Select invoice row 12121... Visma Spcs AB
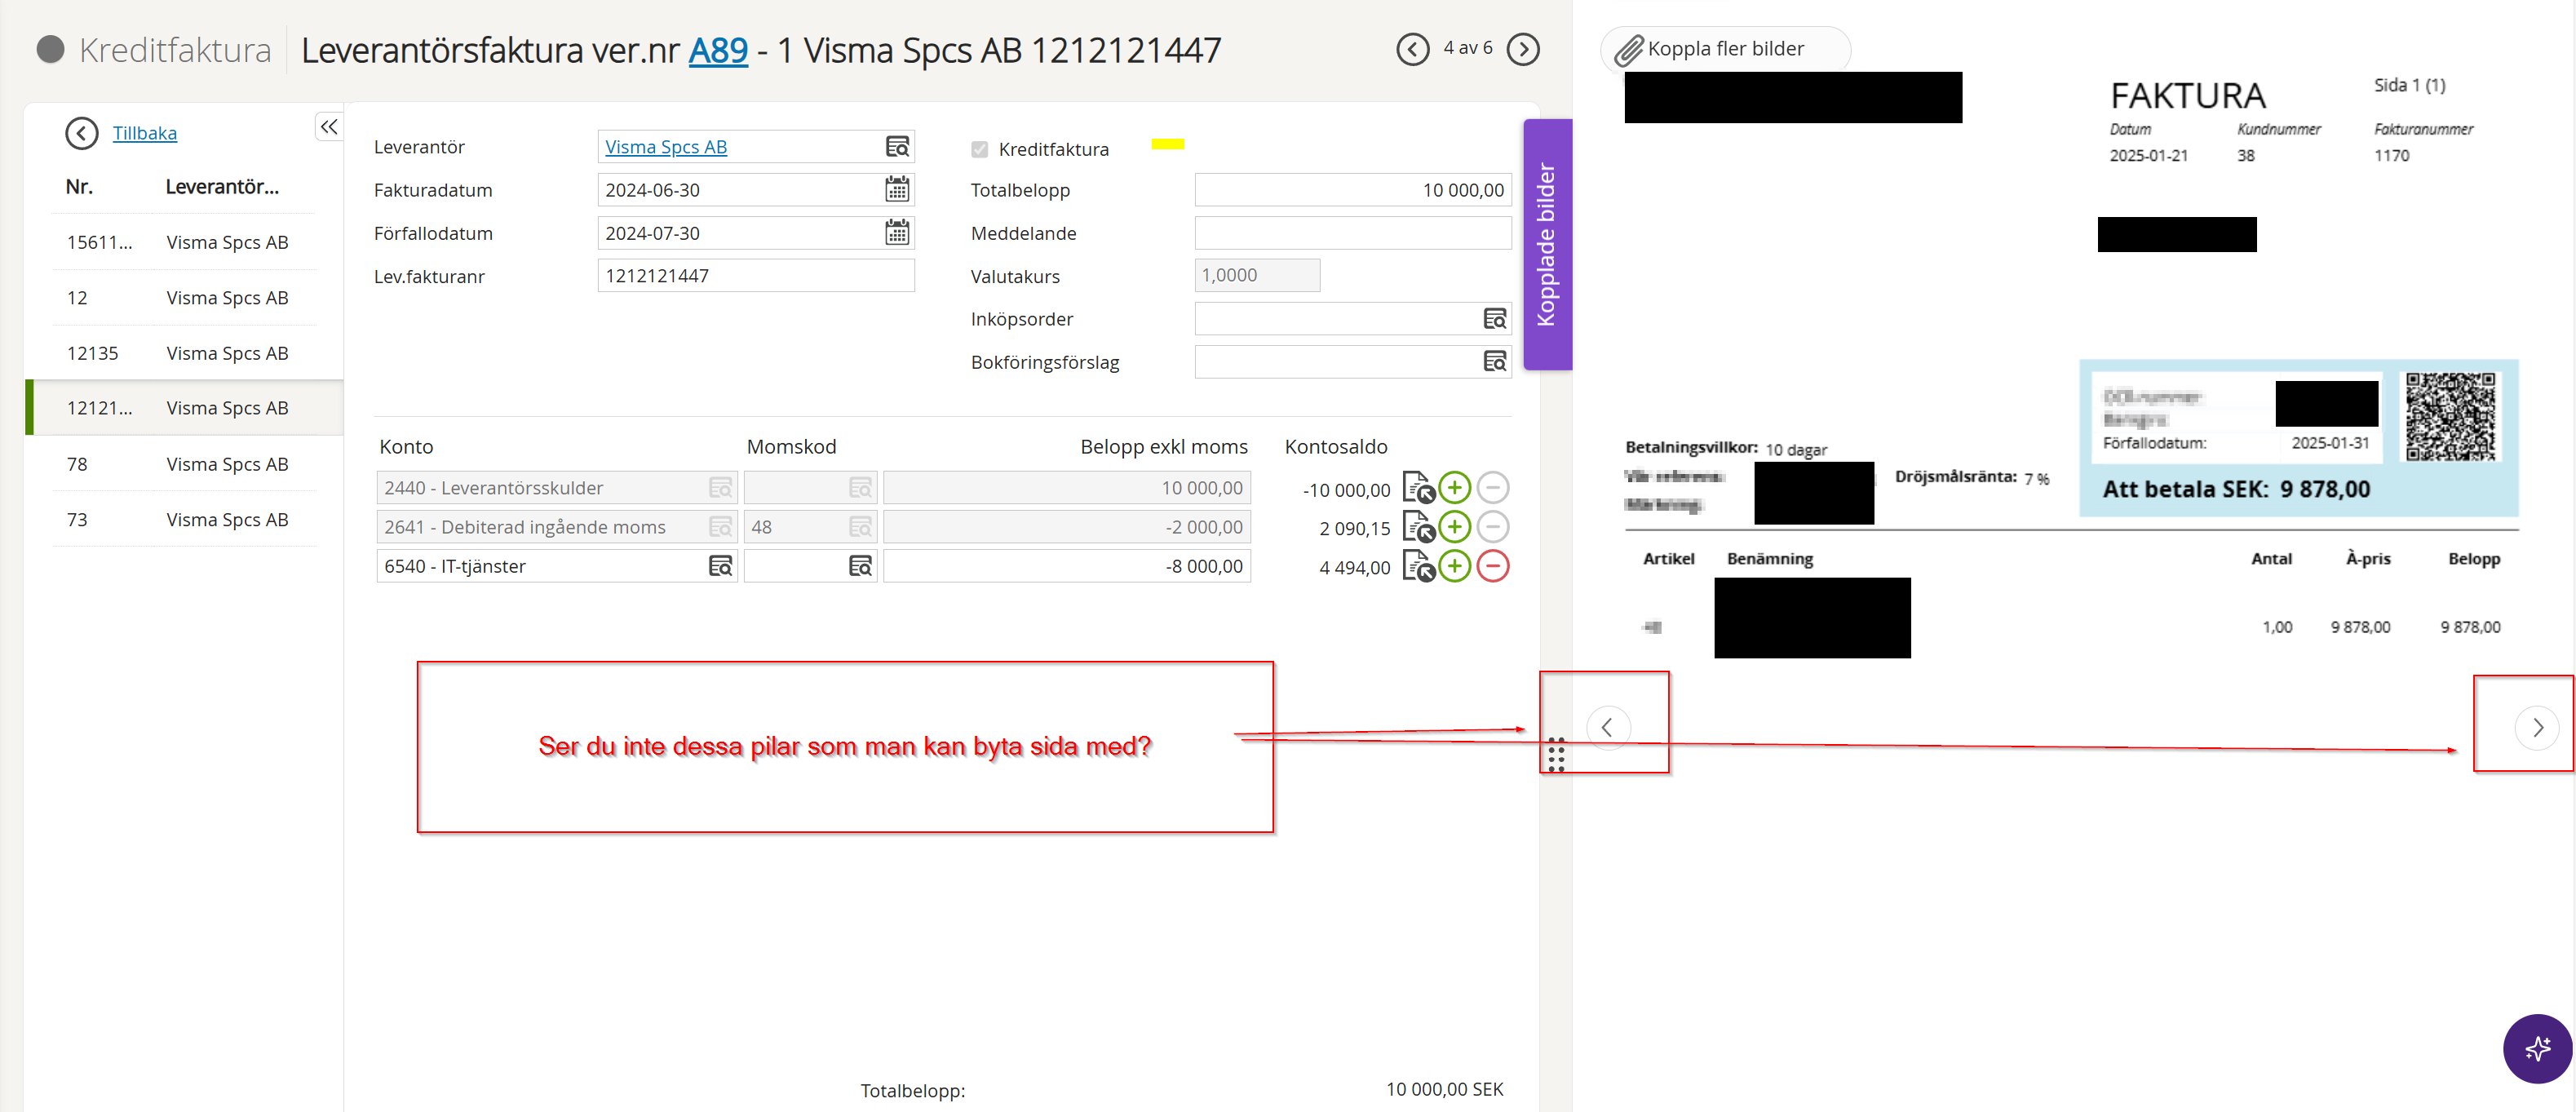Screen dimensions: 2576x1112 pyautogui.click(x=184, y=408)
